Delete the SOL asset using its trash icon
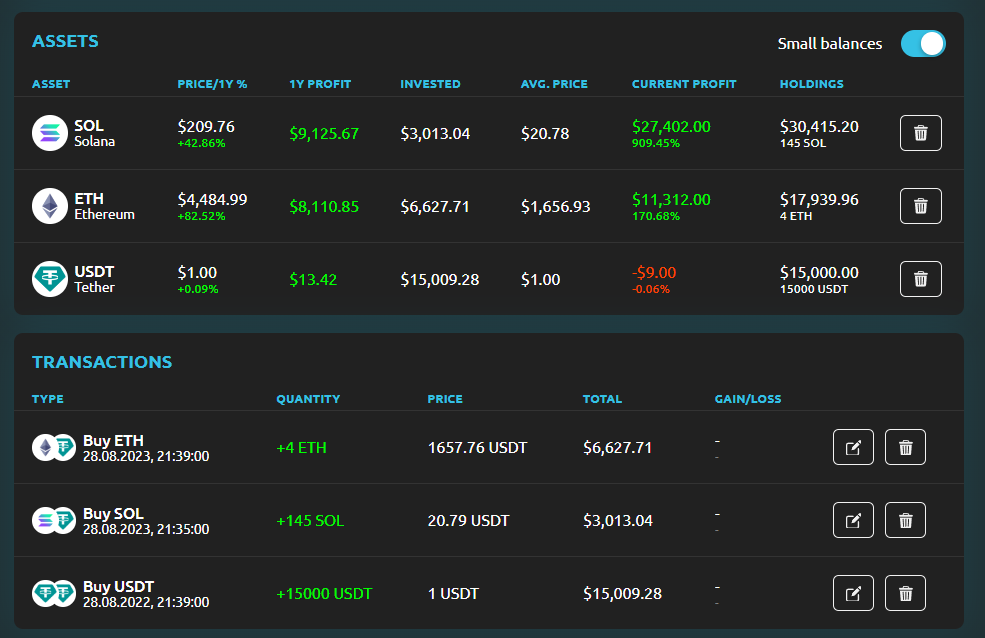 coord(920,132)
